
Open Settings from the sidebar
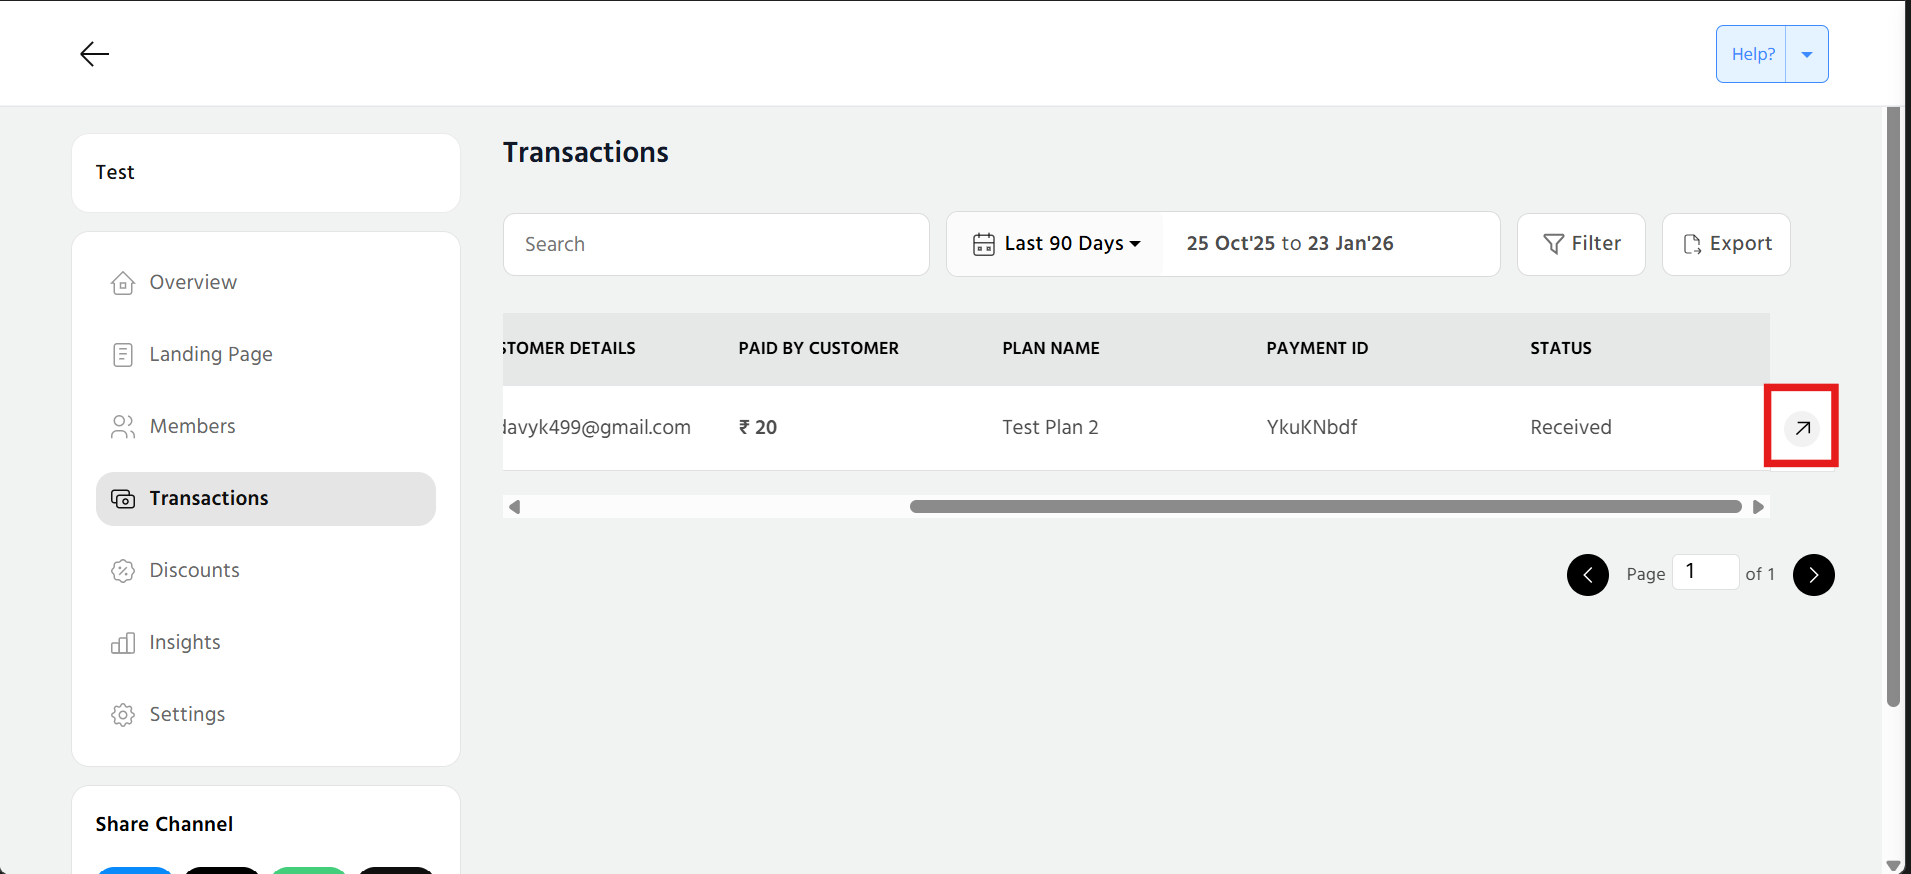pos(187,715)
